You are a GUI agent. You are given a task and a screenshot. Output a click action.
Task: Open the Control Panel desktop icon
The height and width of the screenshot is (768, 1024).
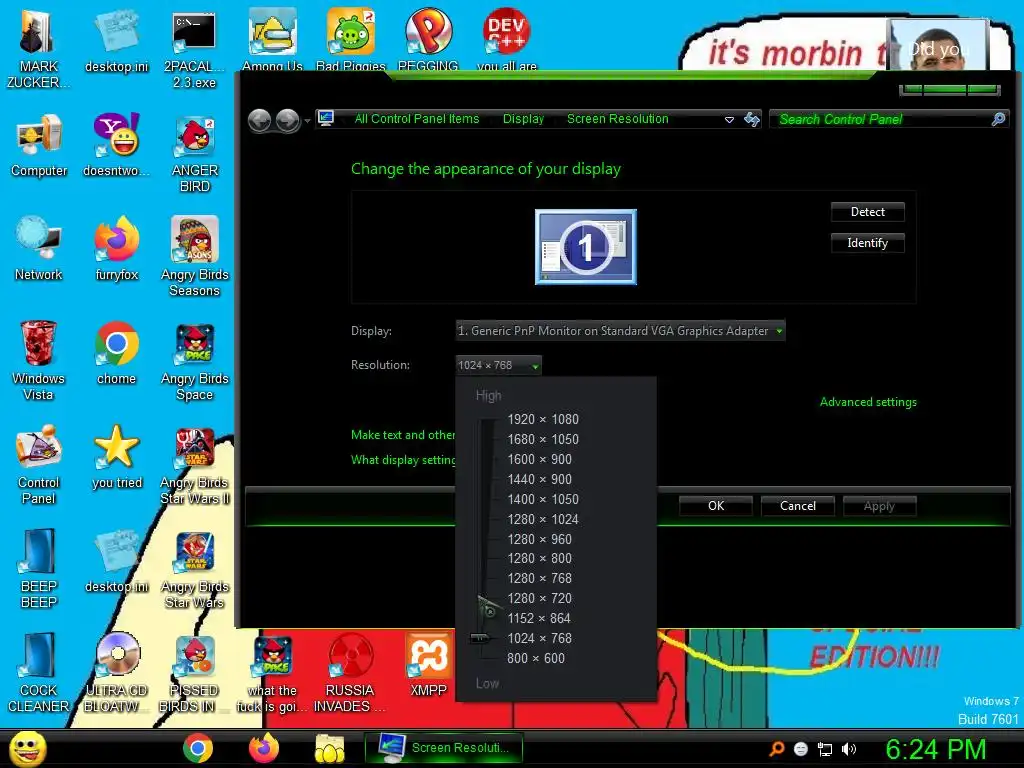tap(39, 465)
